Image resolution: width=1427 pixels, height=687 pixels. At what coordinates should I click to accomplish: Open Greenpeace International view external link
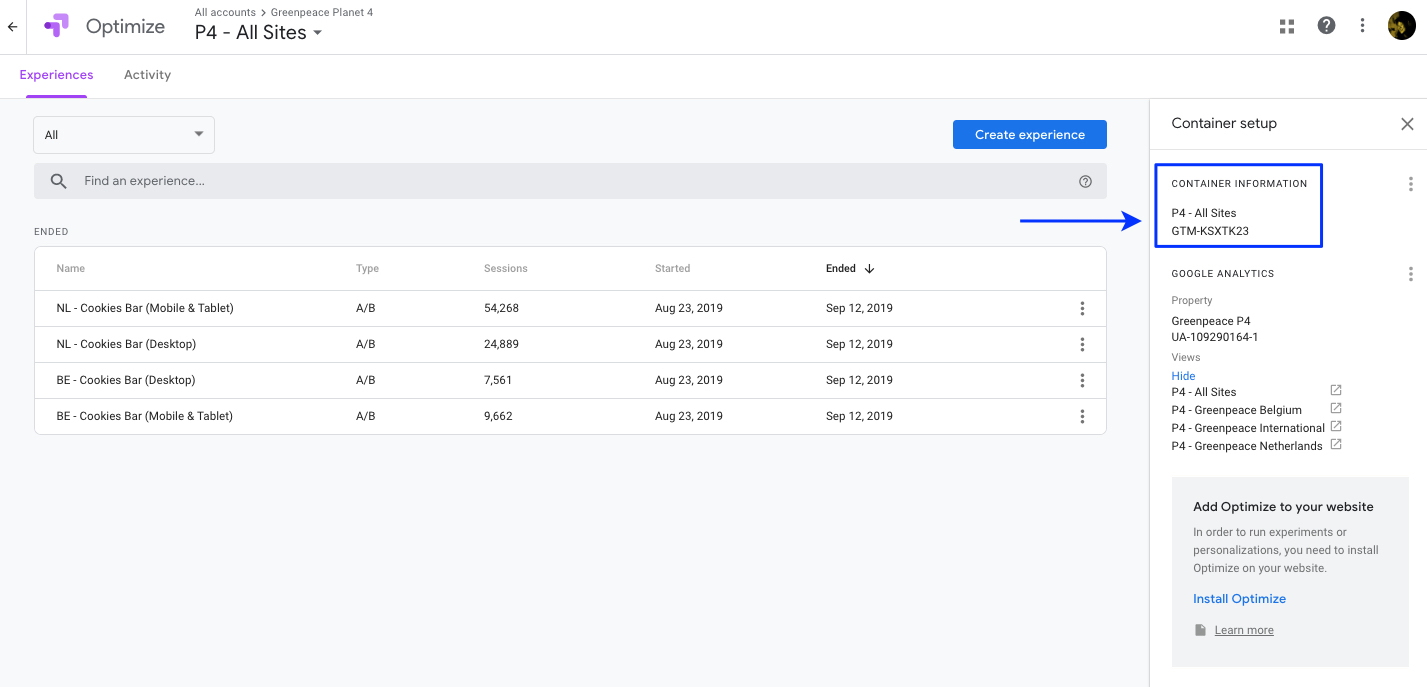point(1335,427)
